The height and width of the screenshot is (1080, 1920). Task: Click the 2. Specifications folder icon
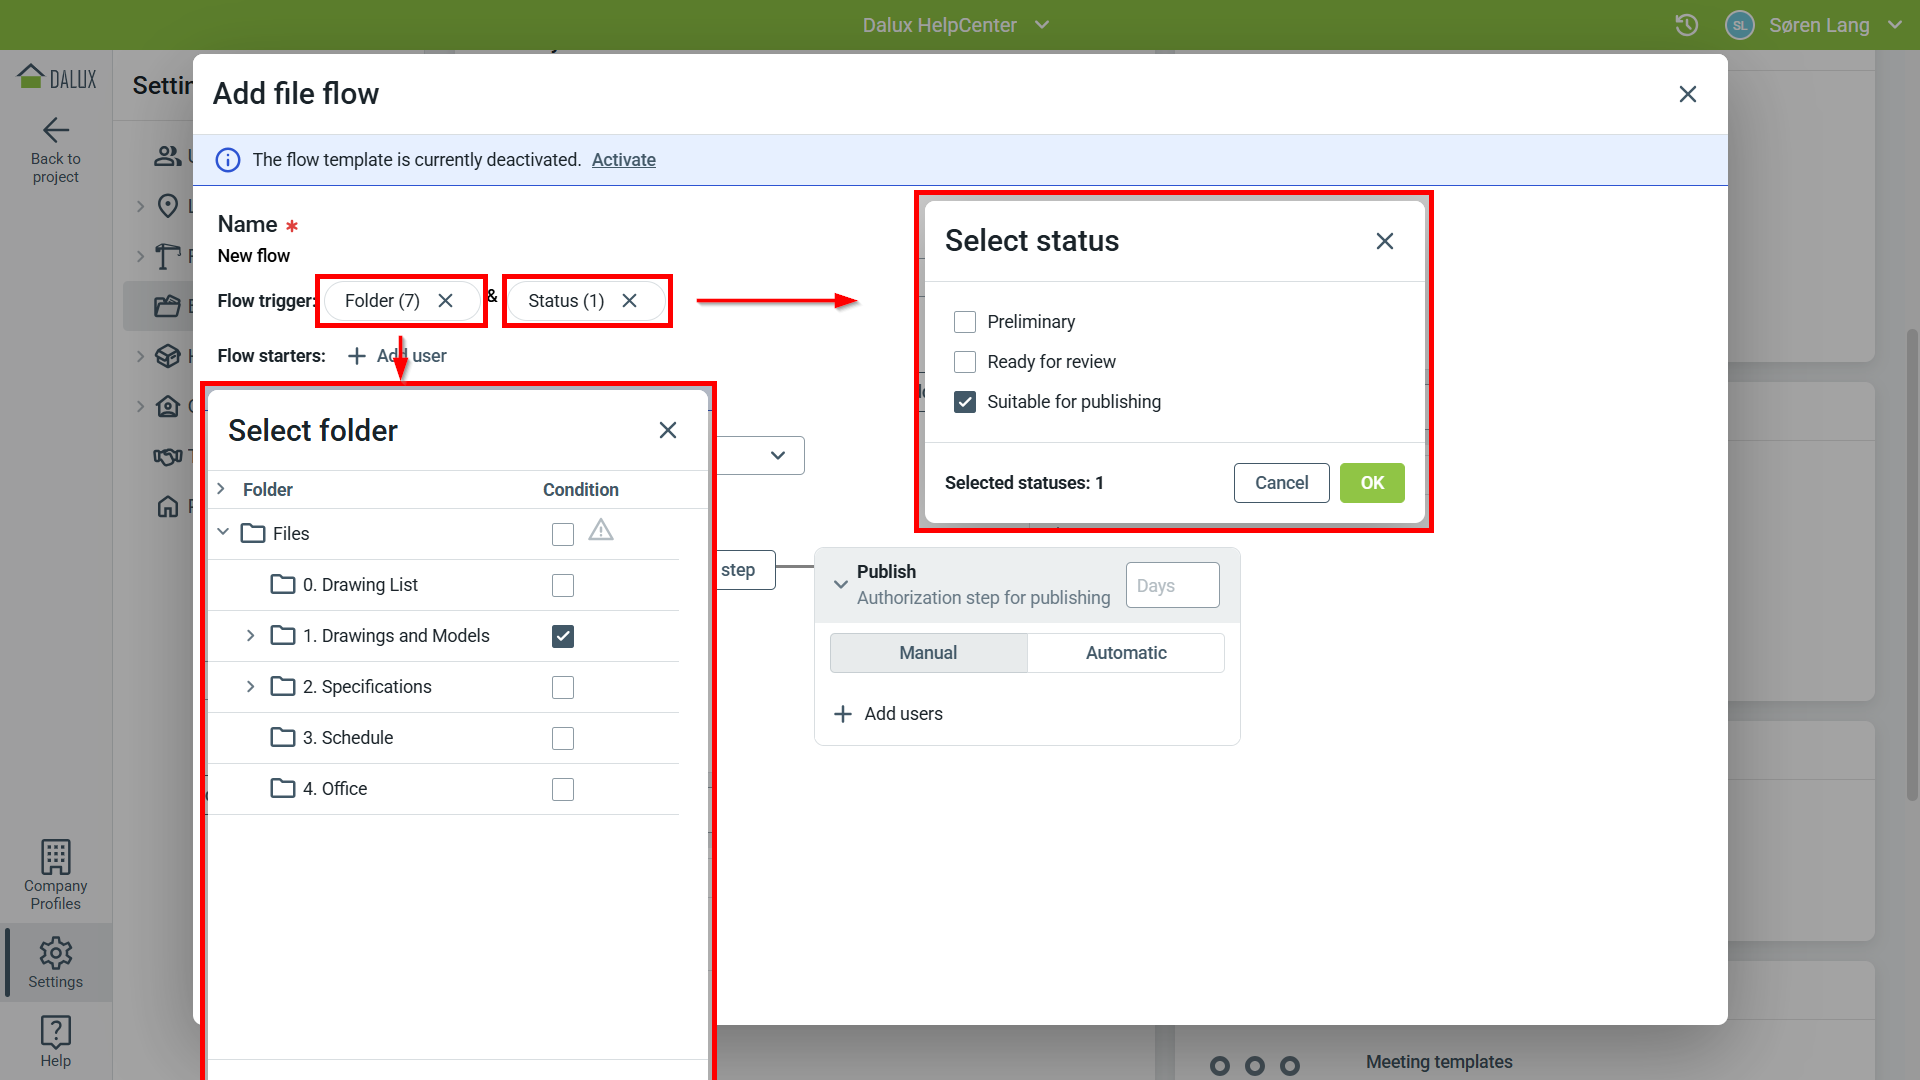pos(283,686)
